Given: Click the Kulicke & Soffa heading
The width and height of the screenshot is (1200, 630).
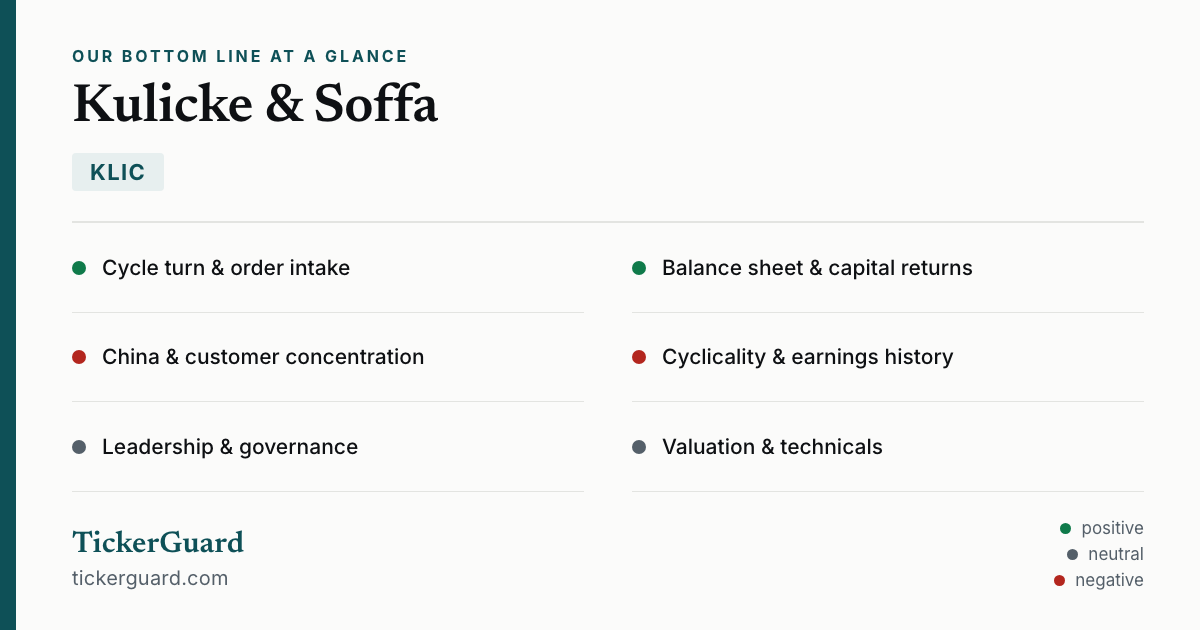Looking at the screenshot, I should pyautogui.click(x=255, y=104).
